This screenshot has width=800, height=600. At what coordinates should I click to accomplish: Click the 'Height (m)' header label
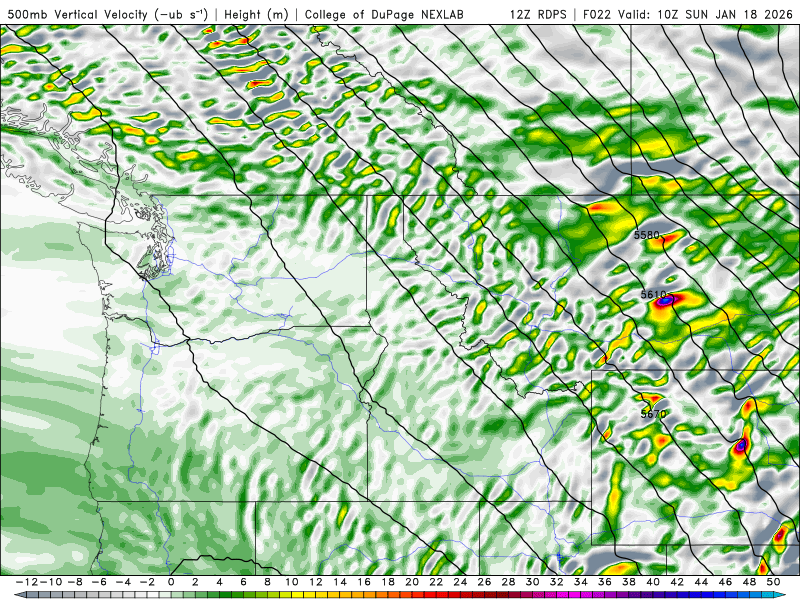[x=256, y=14]
